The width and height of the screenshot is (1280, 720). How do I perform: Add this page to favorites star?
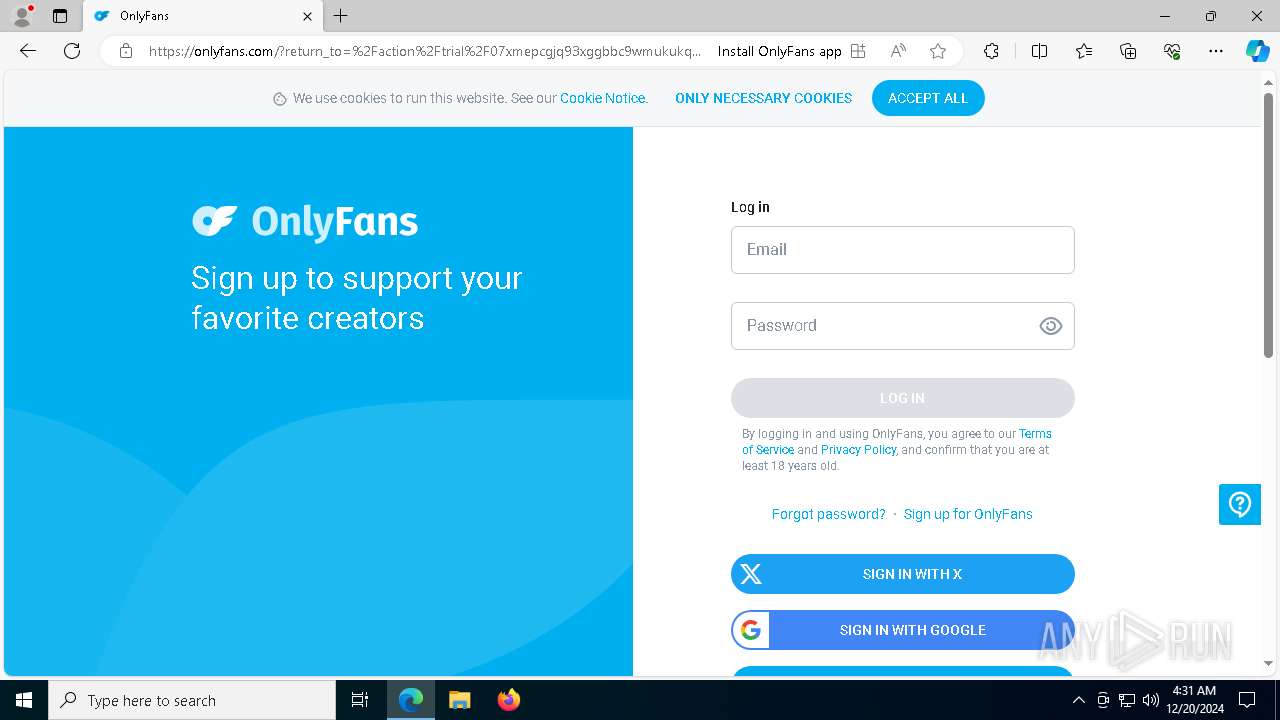938,51
